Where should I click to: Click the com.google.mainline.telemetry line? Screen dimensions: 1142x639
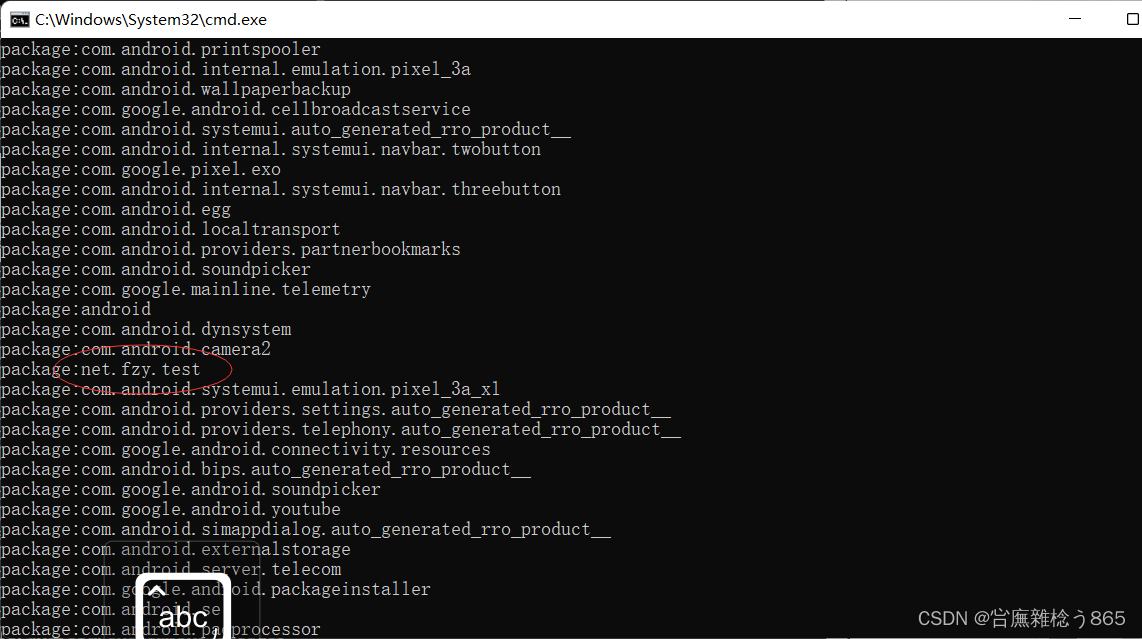pyautogui.click(x=185, y=289)
